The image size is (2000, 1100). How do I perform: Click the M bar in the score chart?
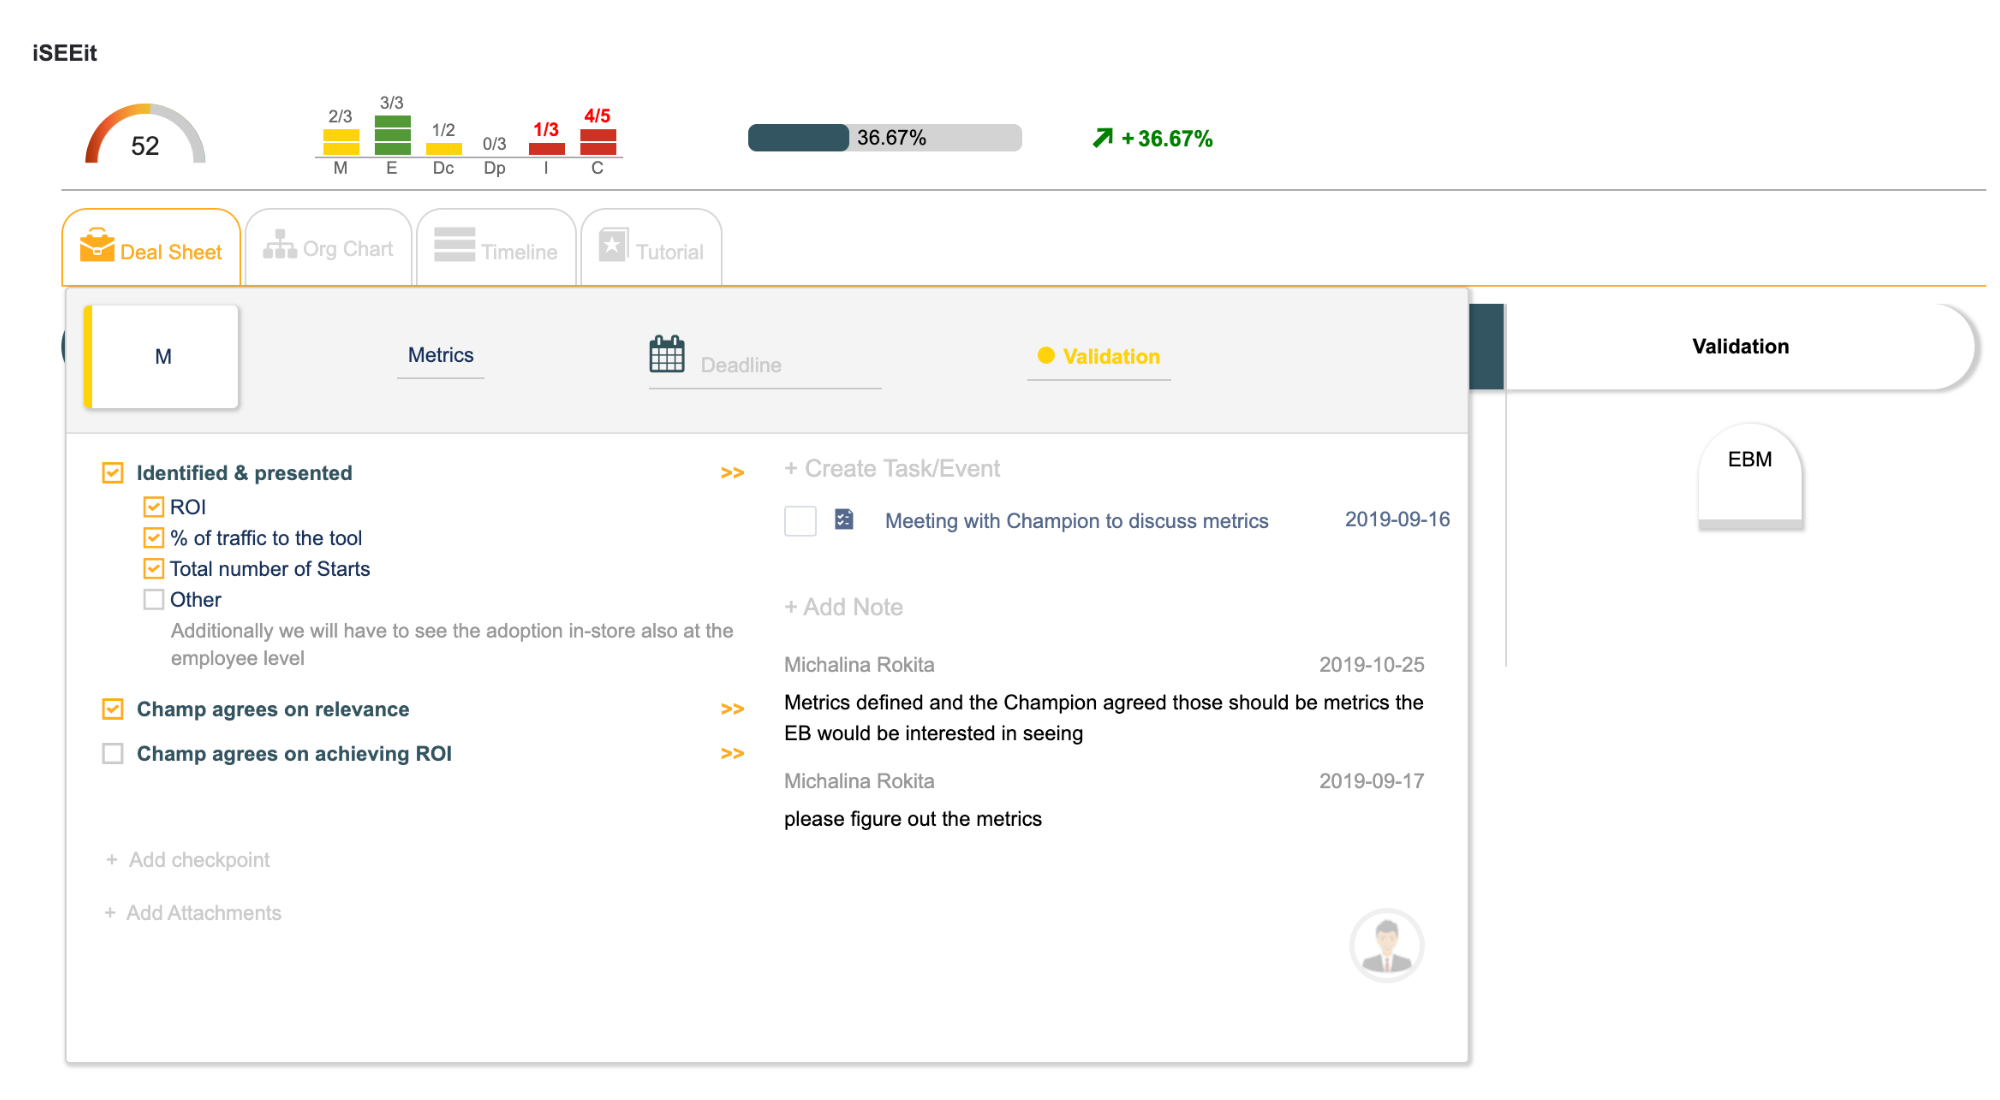pos(341,142)
